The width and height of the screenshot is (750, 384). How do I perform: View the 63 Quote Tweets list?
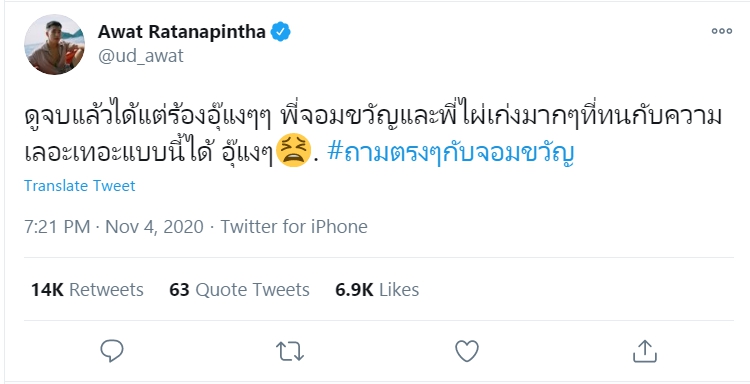click(x=239, y=290)
